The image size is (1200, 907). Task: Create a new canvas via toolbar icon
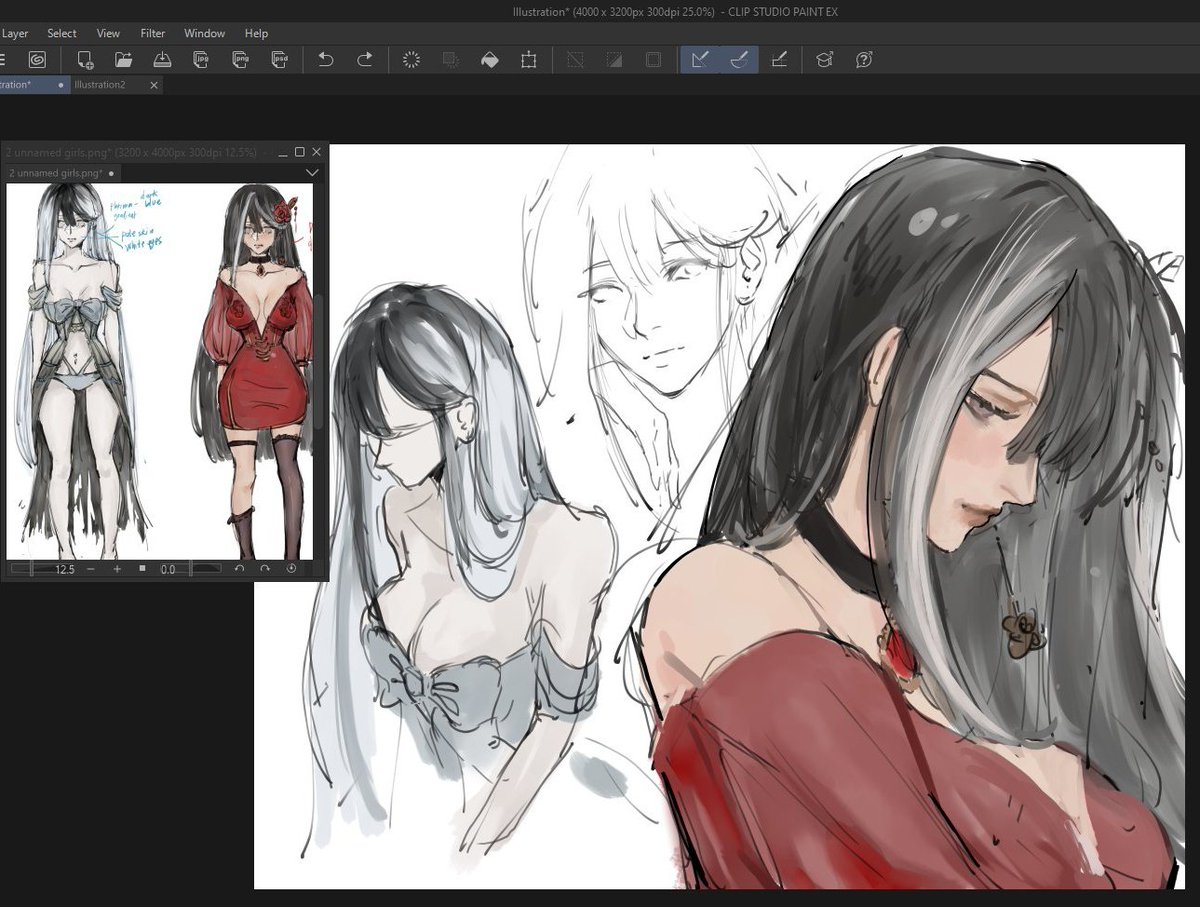click(x=86, y=60)
